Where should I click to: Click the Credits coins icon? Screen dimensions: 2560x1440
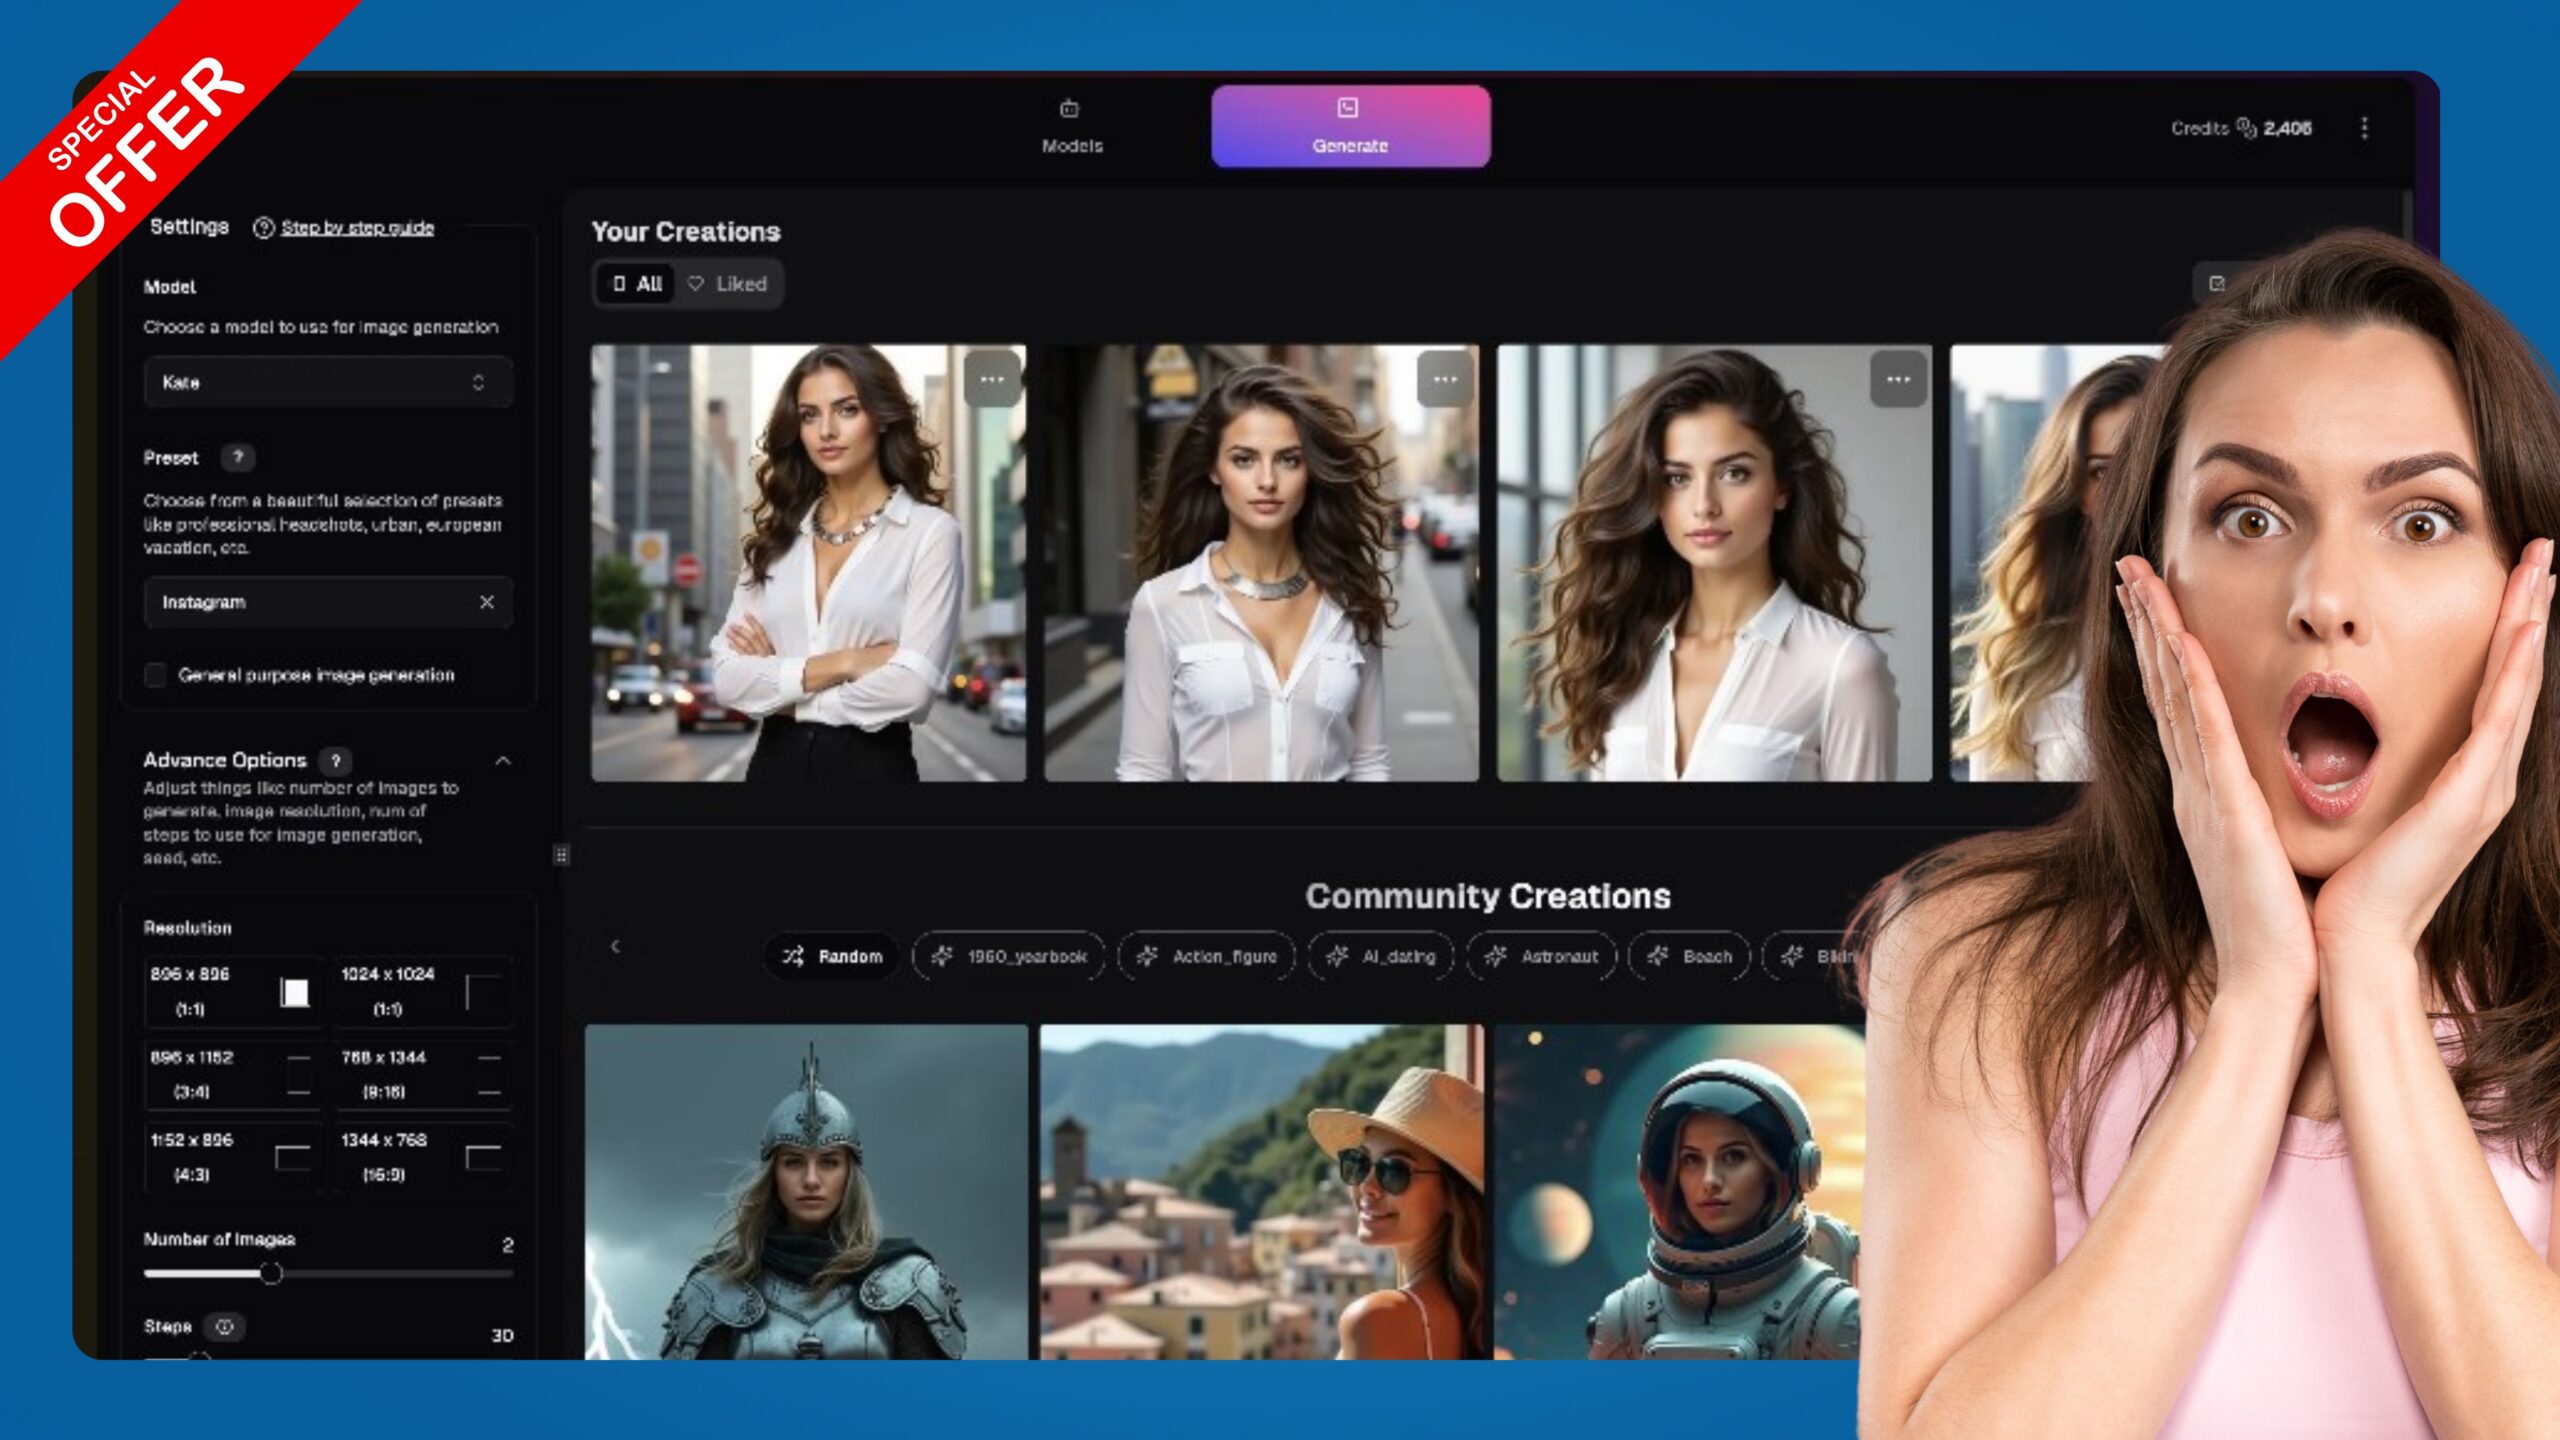2246,127
